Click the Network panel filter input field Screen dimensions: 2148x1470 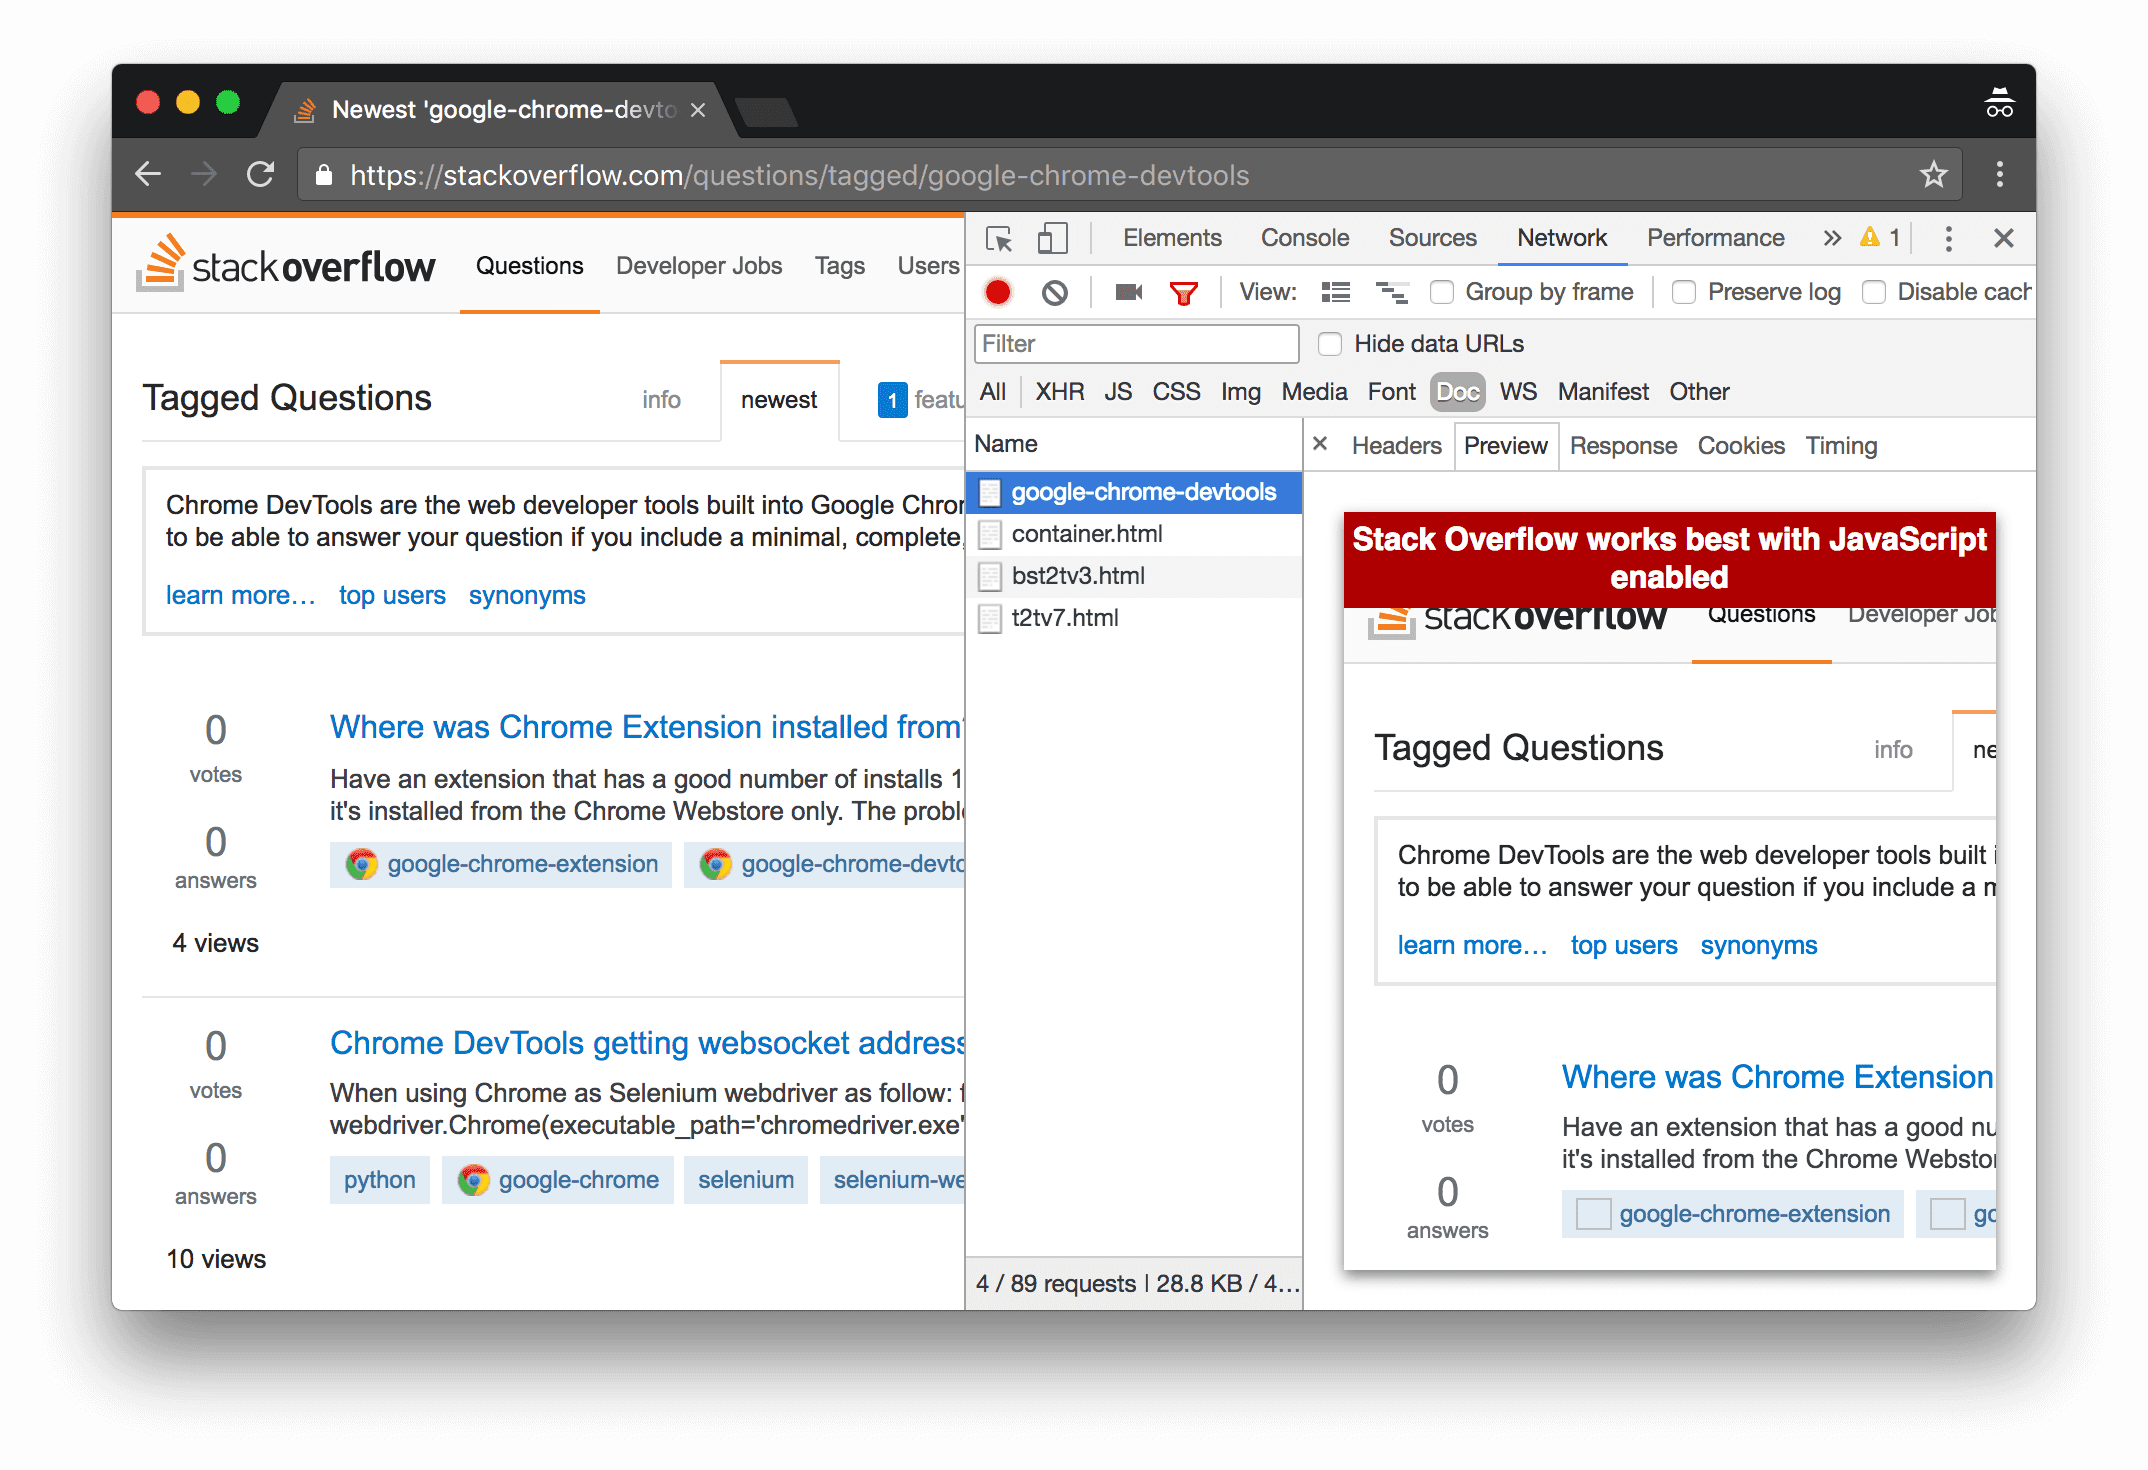click(1136, 344)
